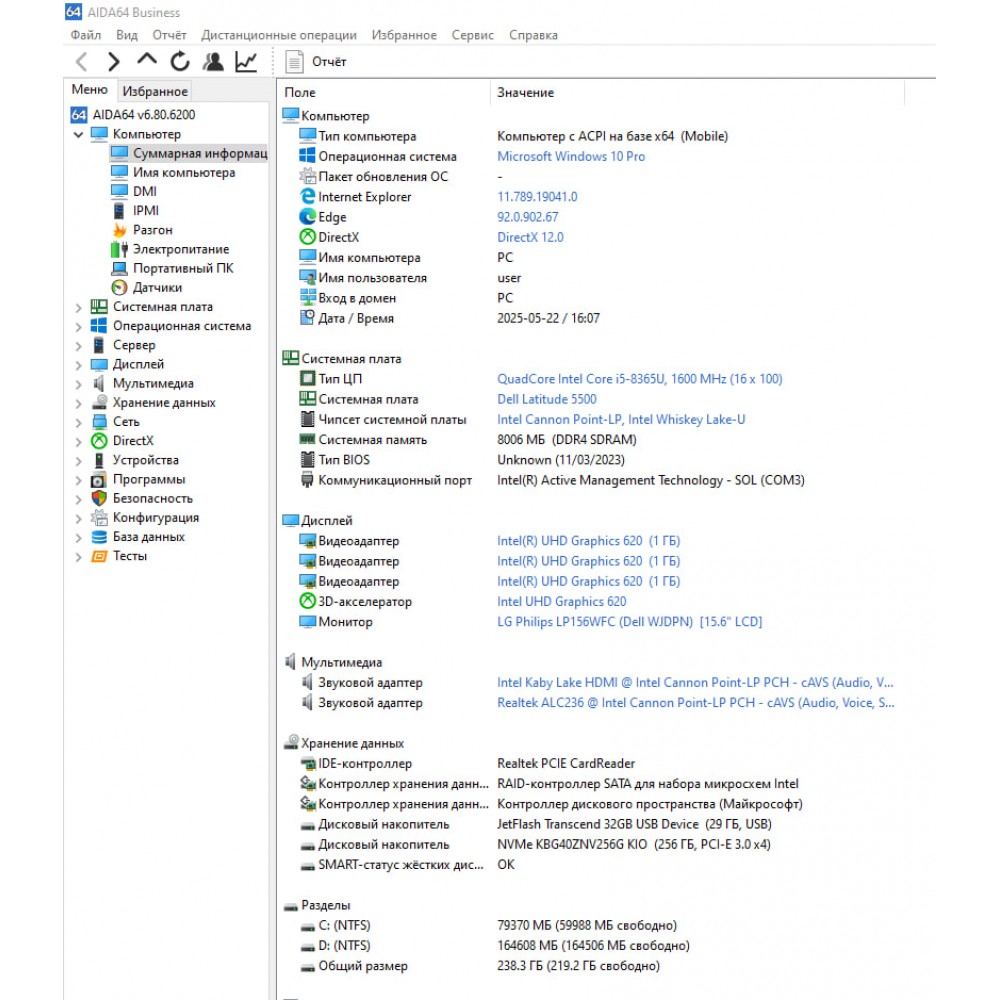
Task: Expand the Мультимедиа tree node
Action: click(78, 384)
